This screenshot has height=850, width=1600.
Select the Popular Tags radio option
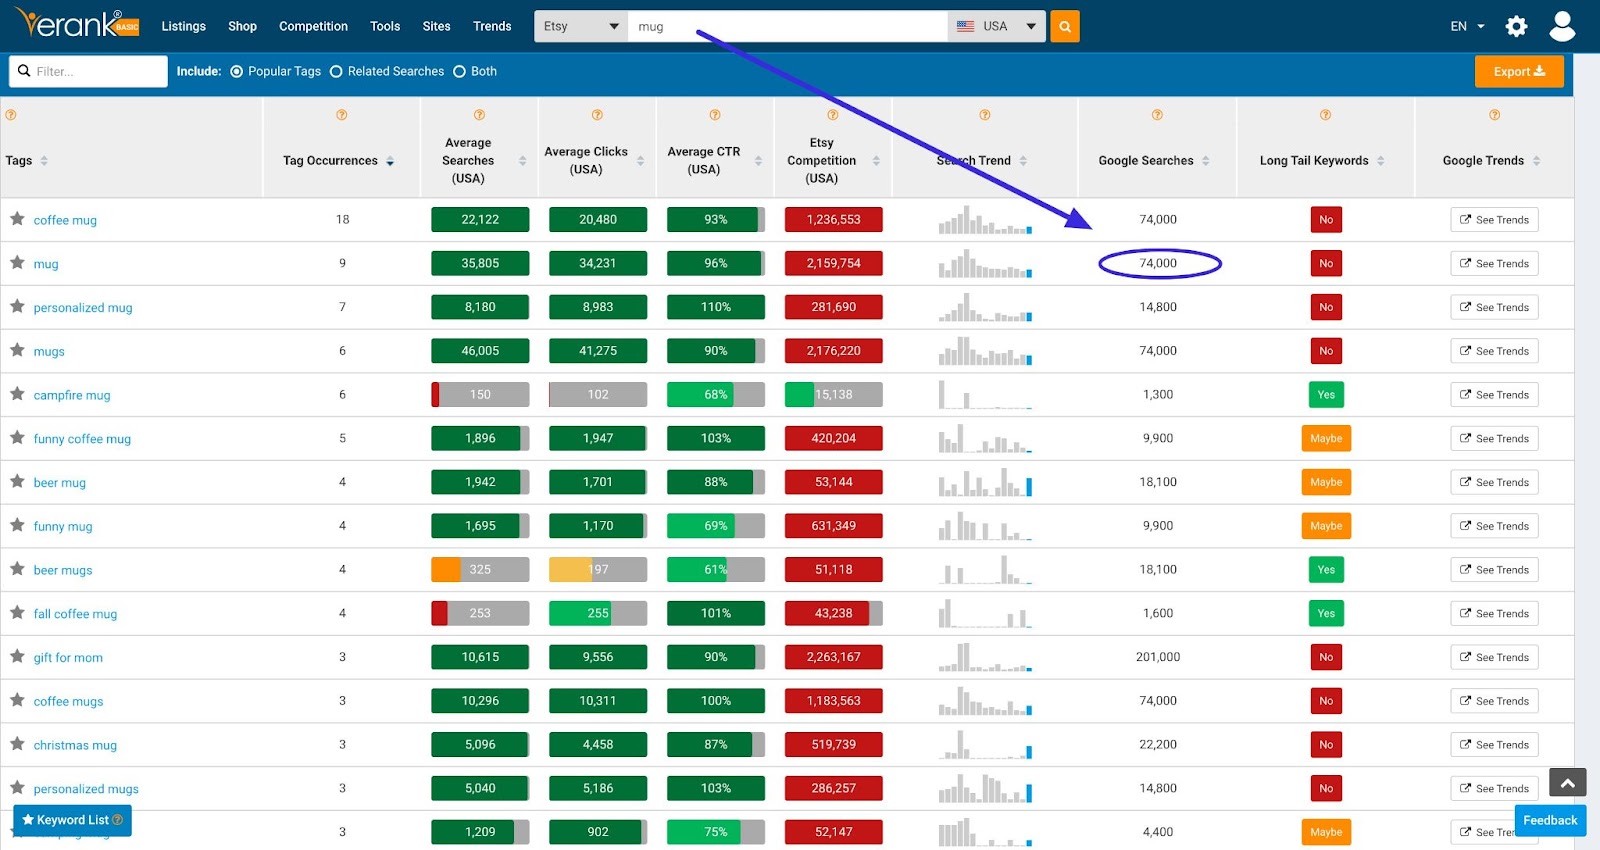[x=237, y=71]
